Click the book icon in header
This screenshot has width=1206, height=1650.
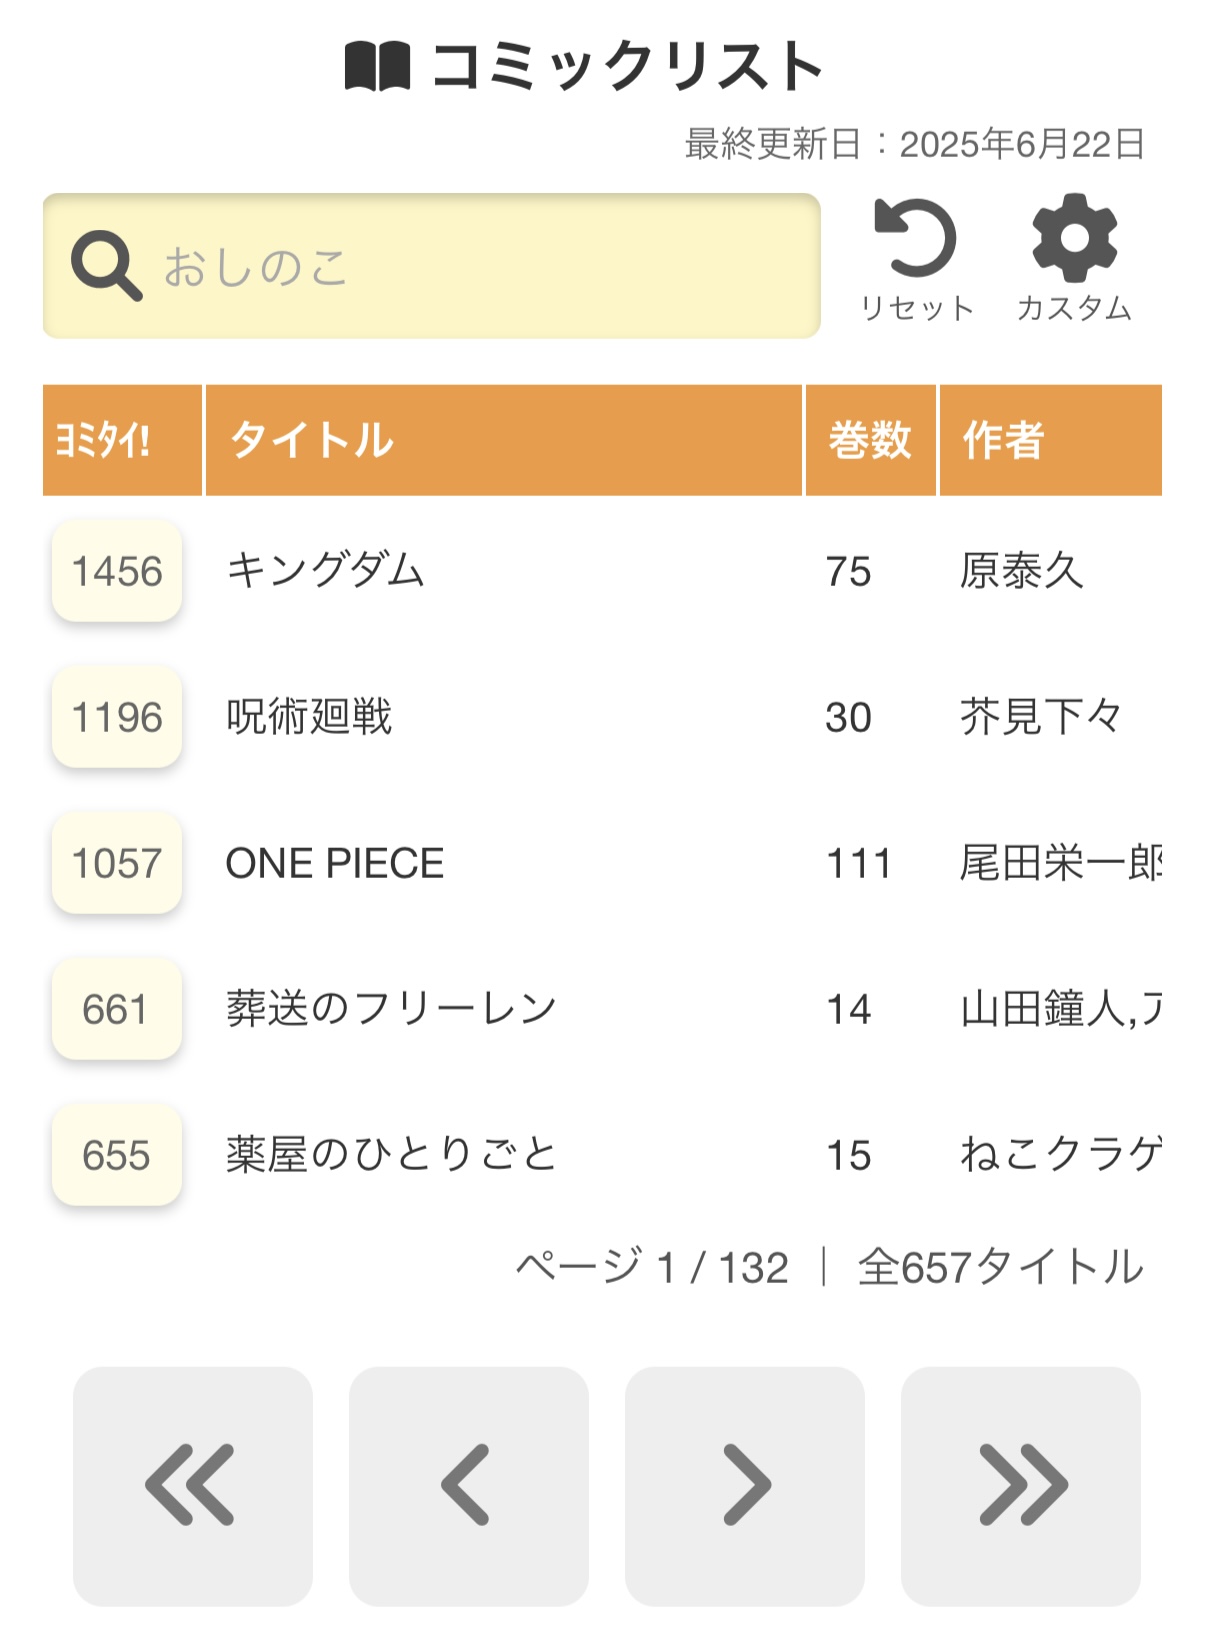378,67
